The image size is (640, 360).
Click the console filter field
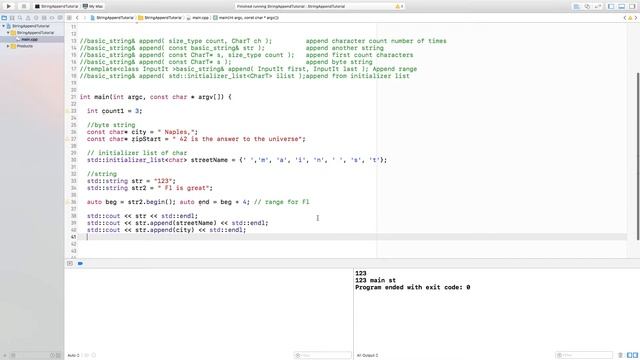(x=584, y=356)
